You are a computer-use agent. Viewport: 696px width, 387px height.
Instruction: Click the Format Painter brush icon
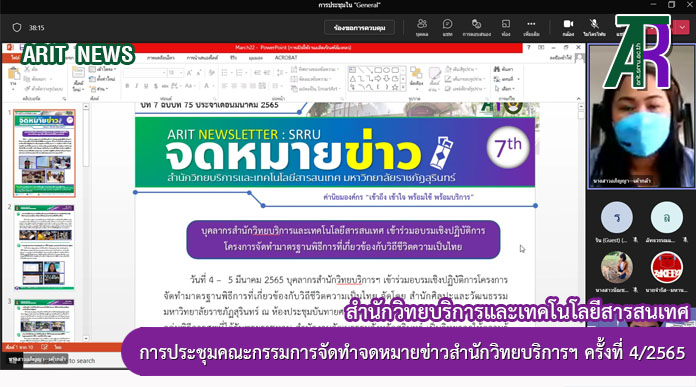28,89
